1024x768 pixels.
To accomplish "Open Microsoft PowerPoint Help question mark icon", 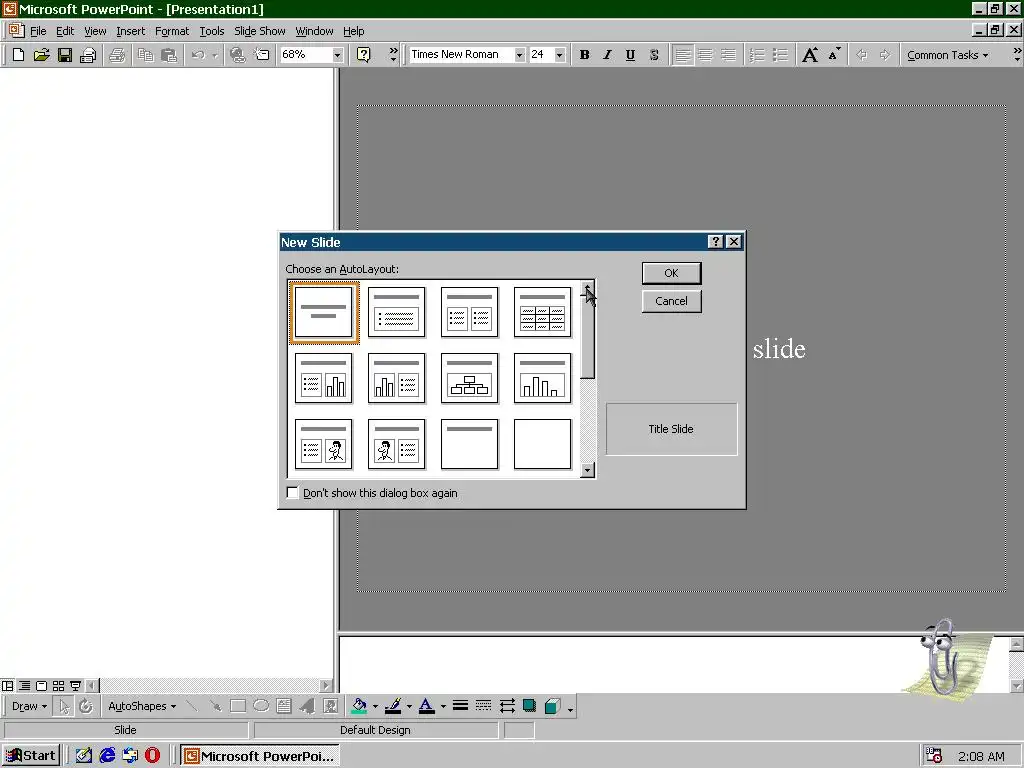I will 364,55.
